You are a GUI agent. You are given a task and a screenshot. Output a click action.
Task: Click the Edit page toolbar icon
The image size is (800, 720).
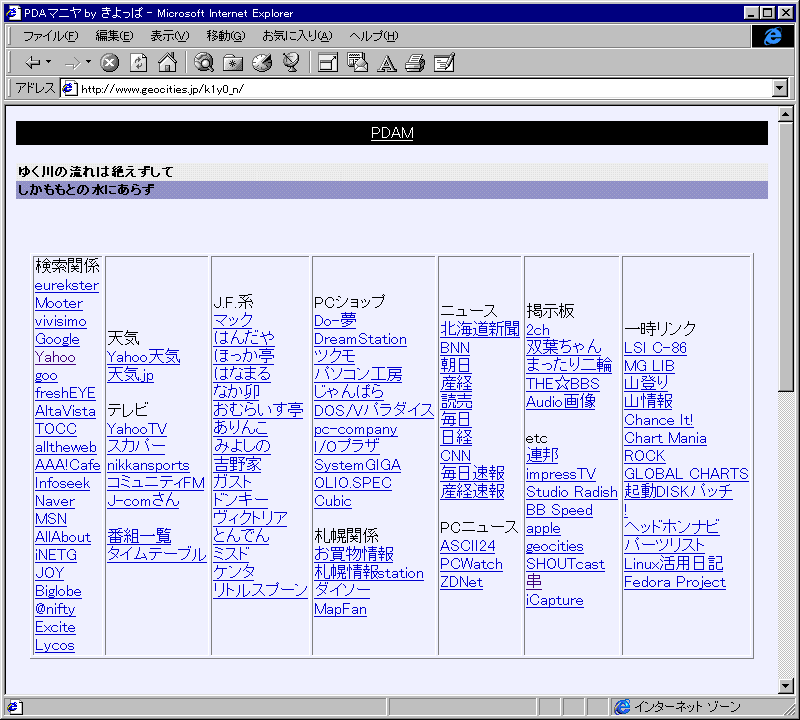coord(444,63)
